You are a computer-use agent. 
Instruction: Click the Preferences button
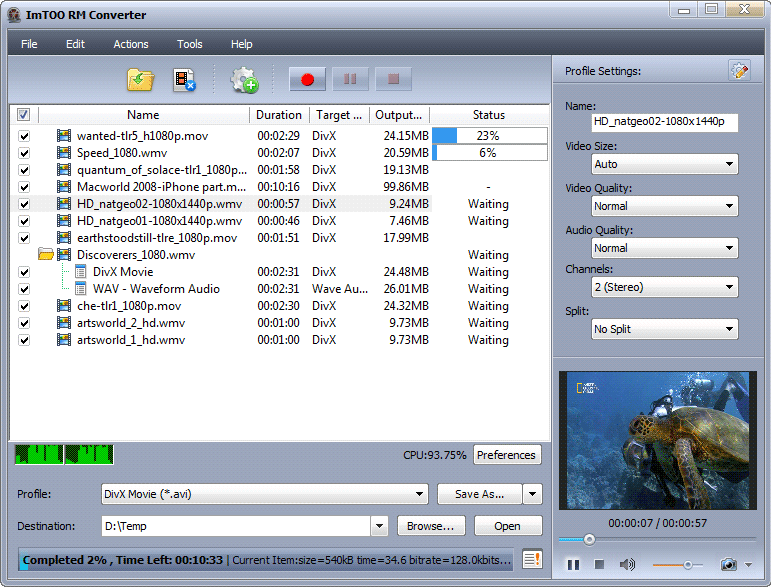pos(506,455)
